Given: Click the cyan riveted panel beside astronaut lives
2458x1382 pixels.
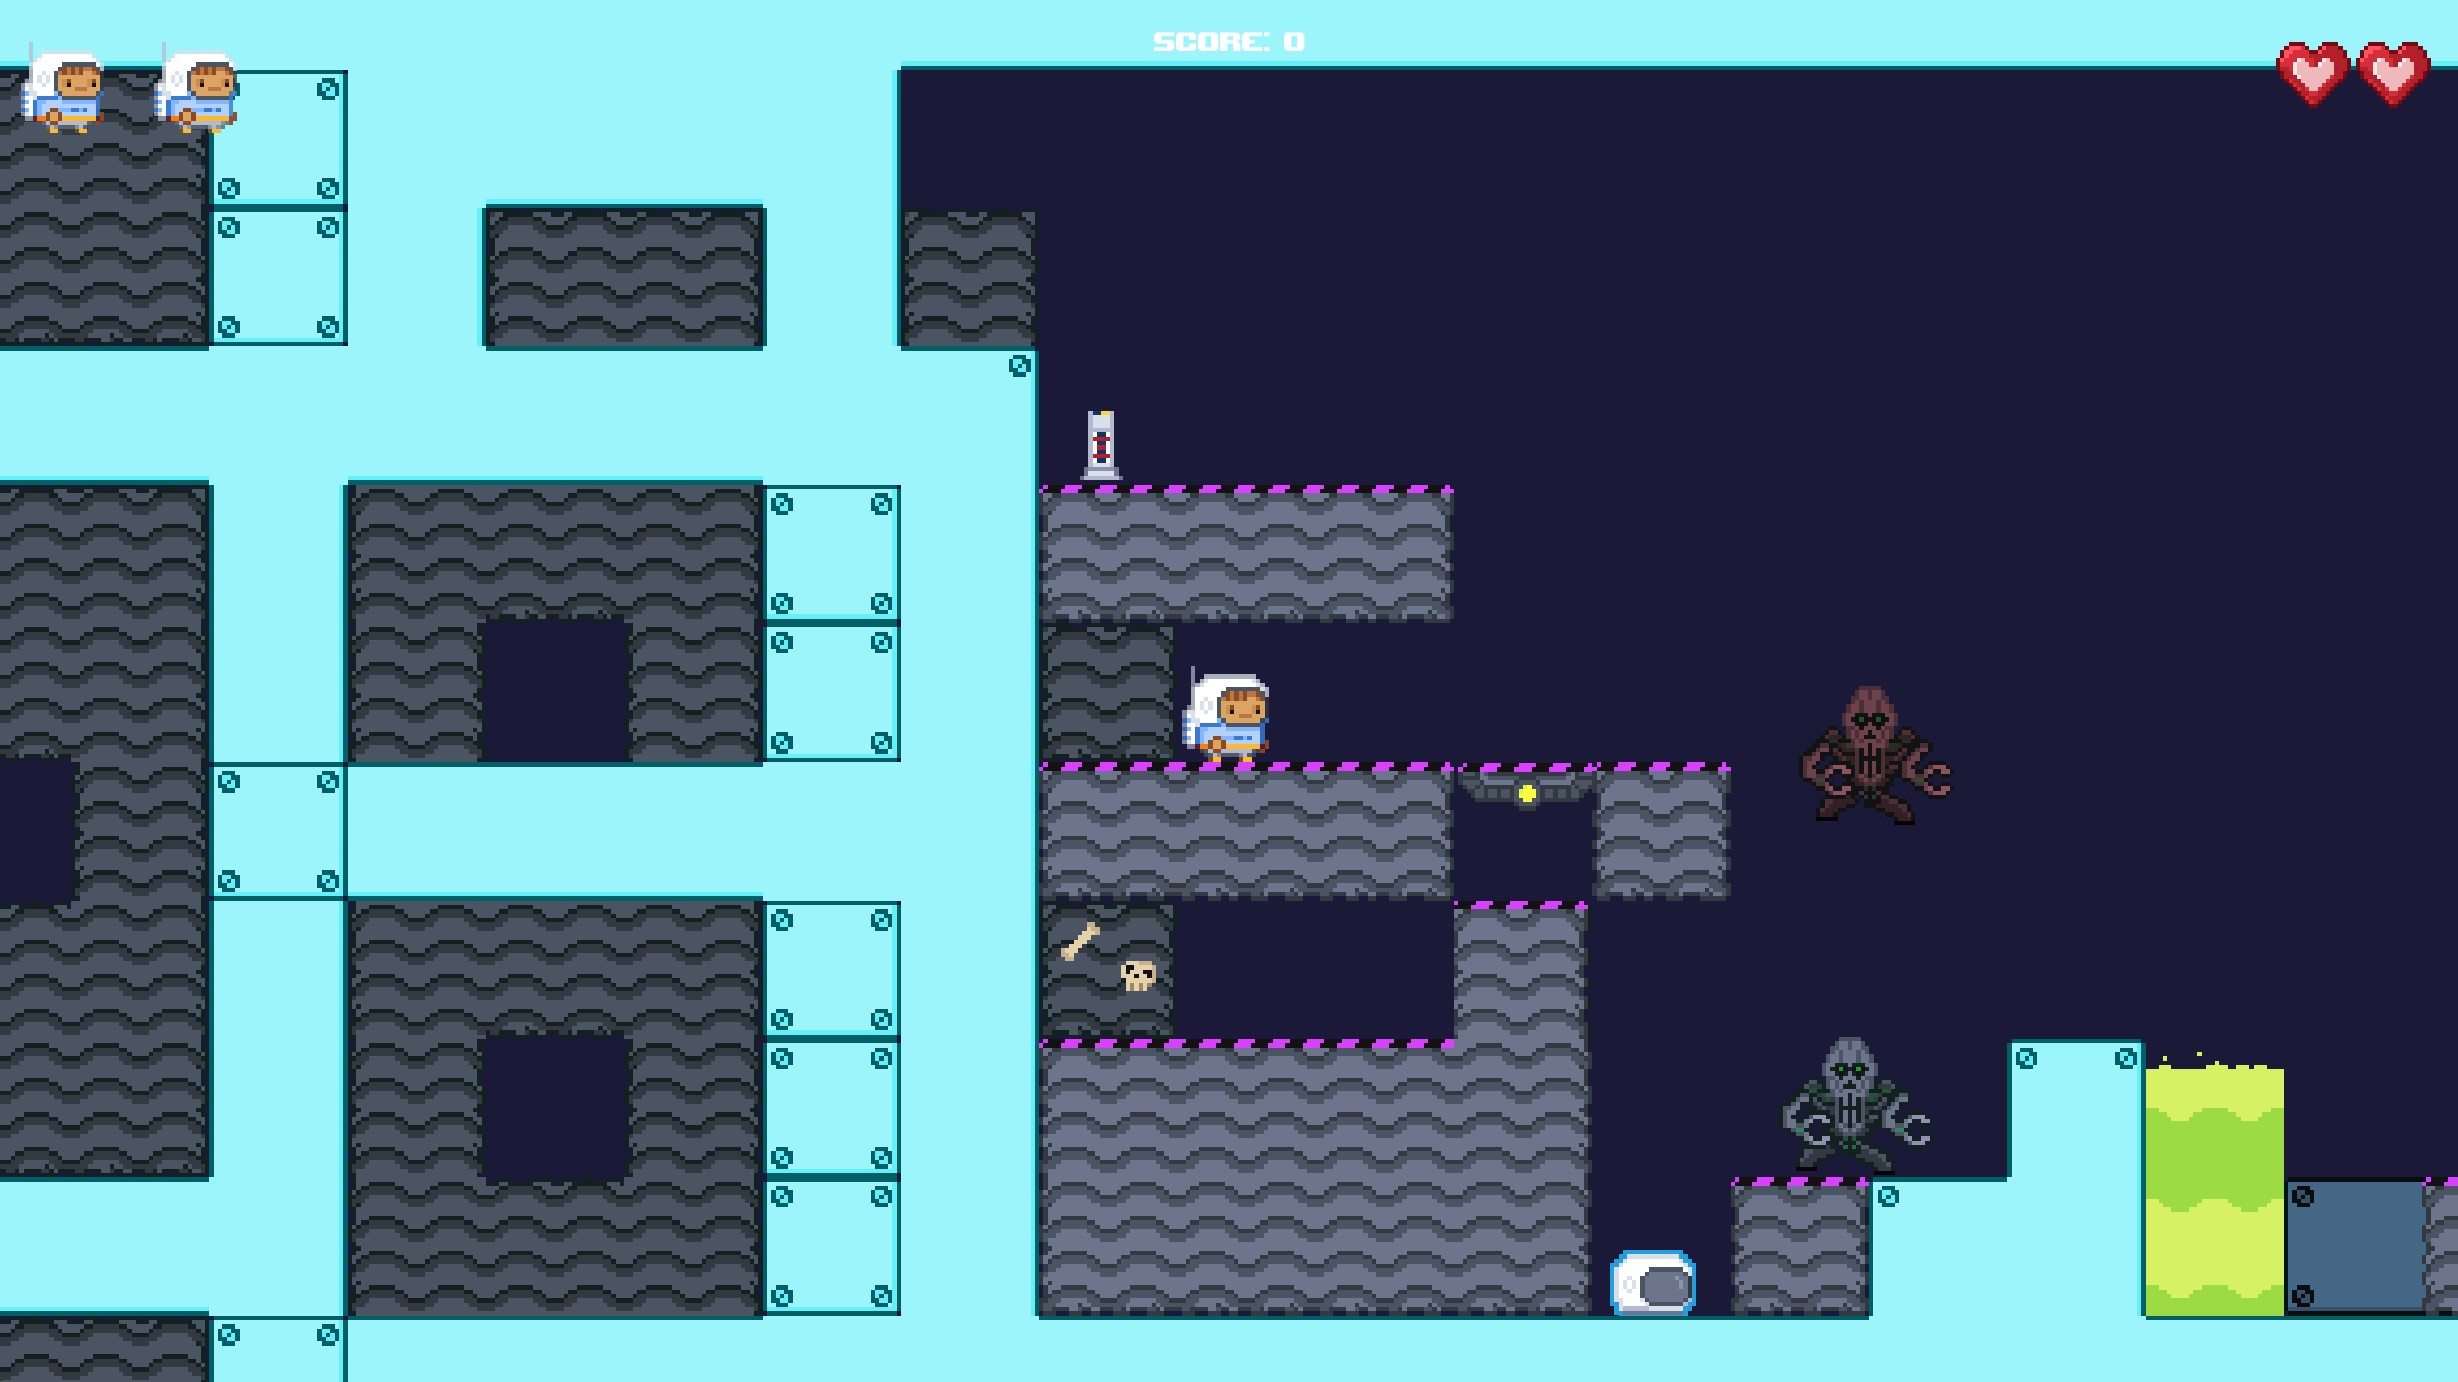Looking at the screenshot, I should coord(279,138).
